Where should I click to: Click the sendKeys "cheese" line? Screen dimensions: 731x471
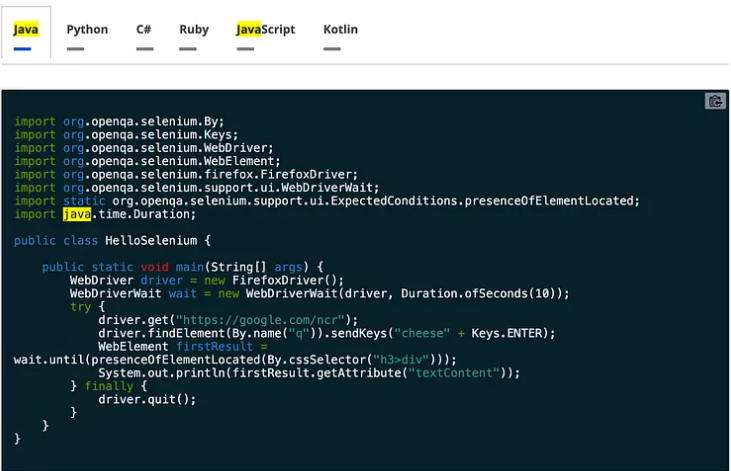coord(327,333)
